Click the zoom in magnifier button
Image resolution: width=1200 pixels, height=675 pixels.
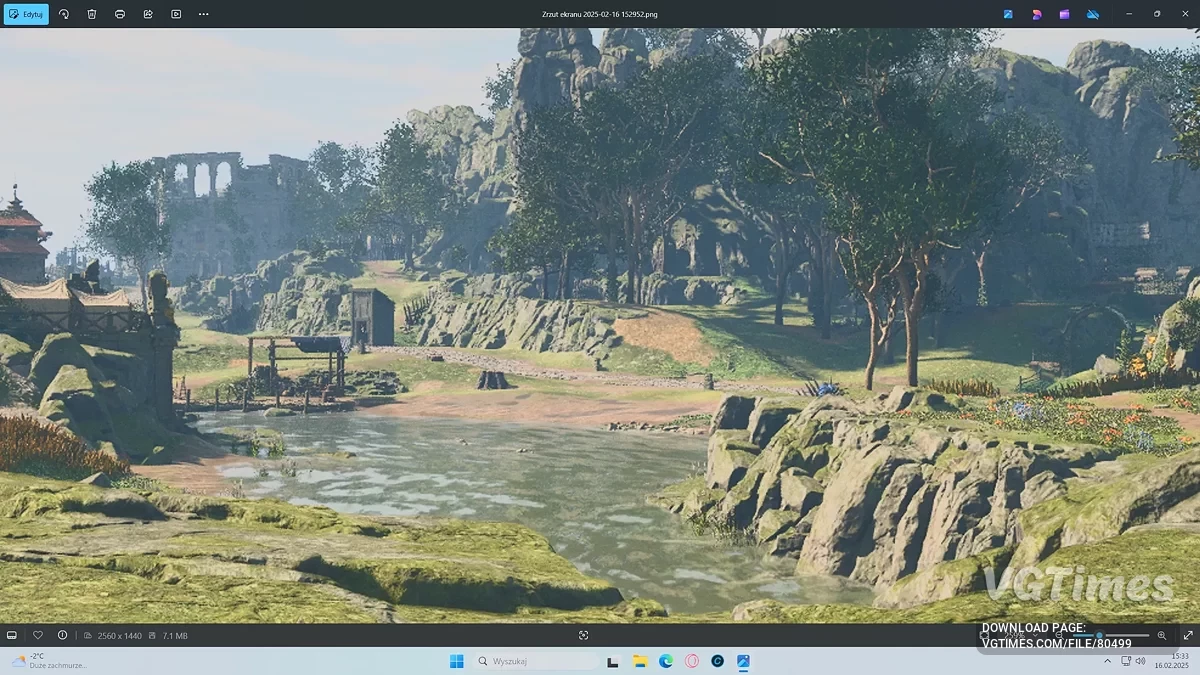[x=1162, y=635]
